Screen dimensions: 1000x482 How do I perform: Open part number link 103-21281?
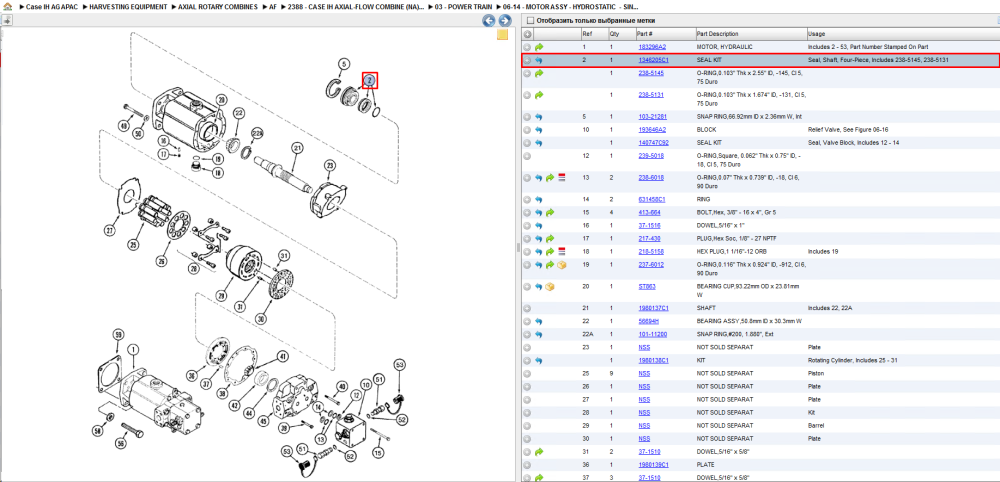pos(652,117)
